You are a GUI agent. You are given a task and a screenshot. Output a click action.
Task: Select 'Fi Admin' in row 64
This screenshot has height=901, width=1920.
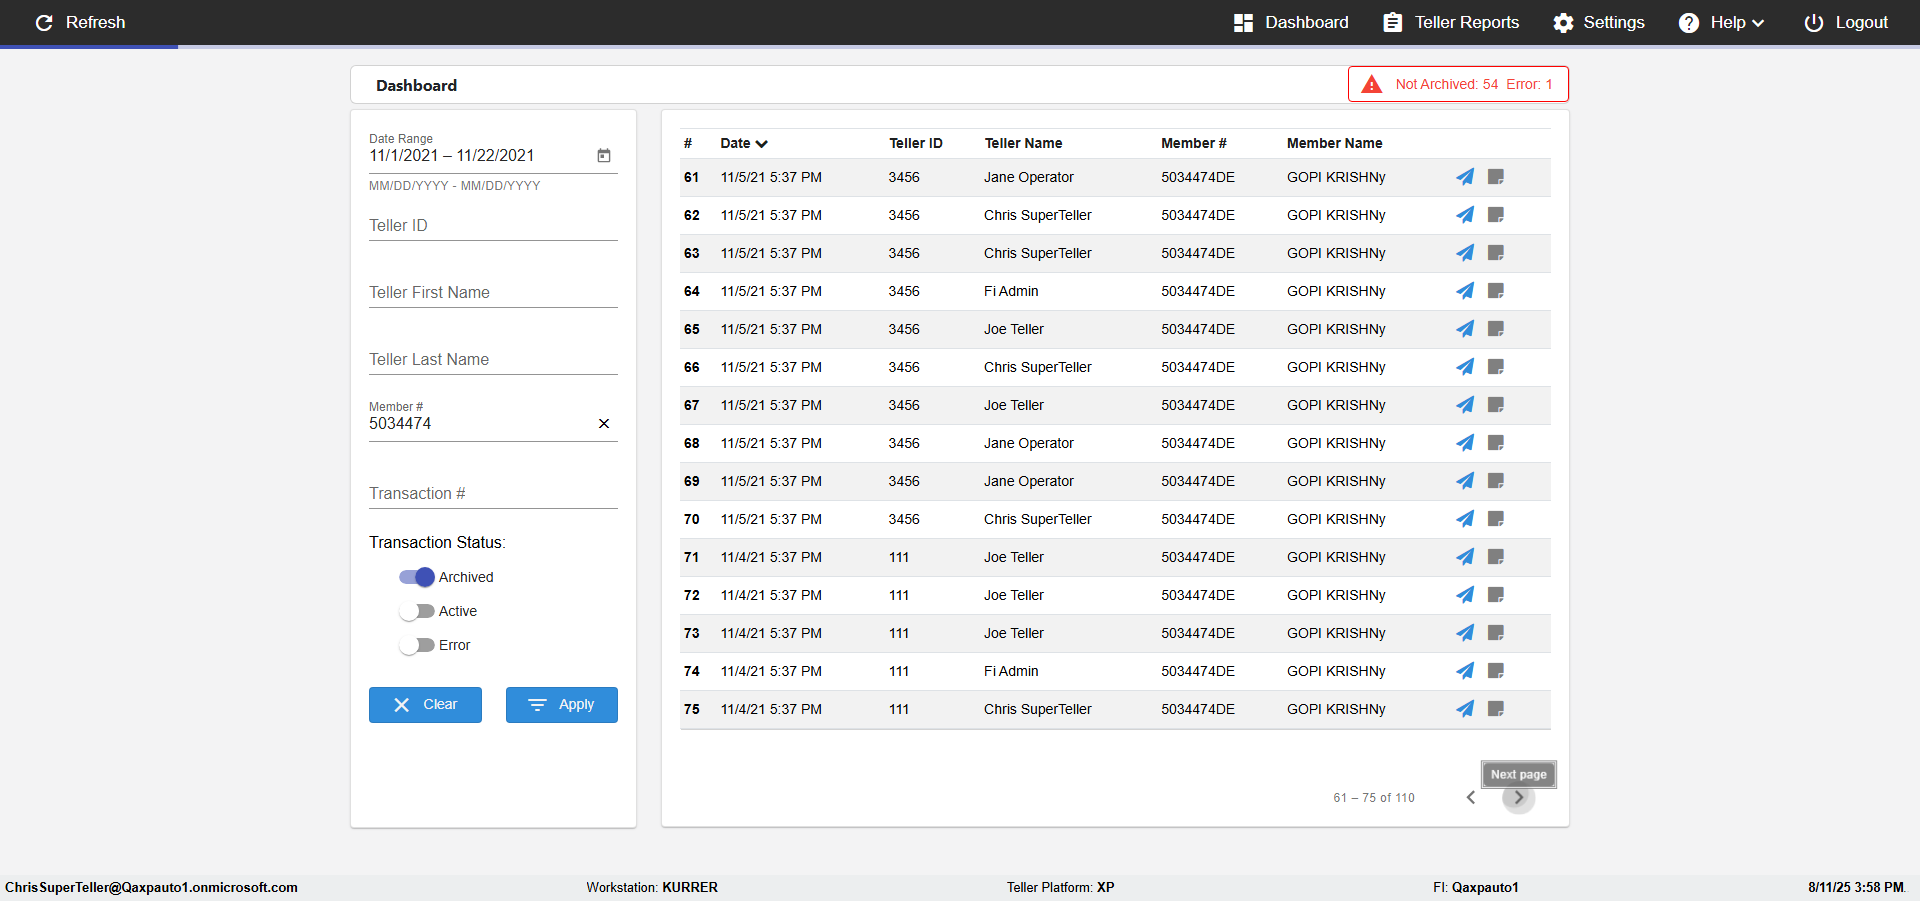[1011, 291]
